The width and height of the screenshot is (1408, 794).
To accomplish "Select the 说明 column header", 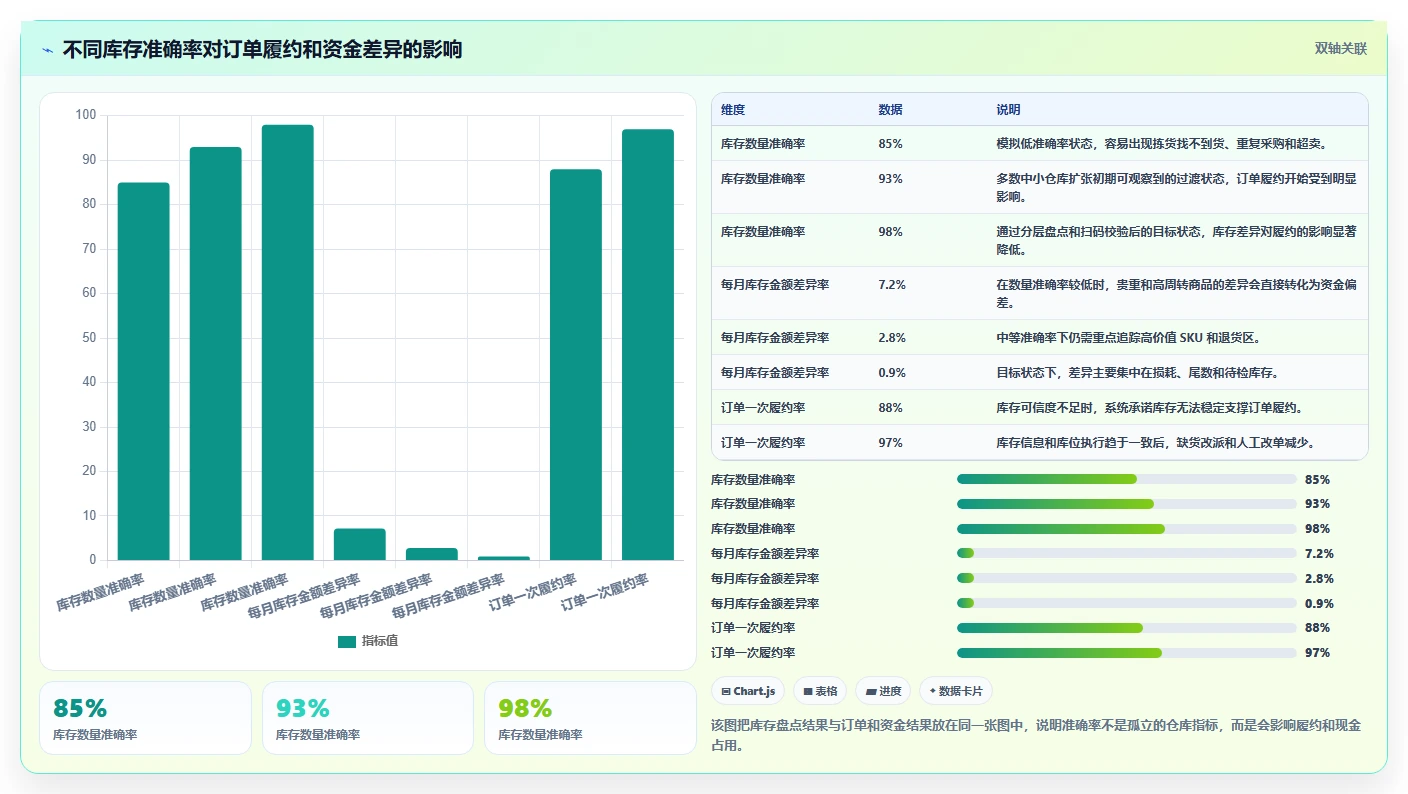I will [1008, 110].
